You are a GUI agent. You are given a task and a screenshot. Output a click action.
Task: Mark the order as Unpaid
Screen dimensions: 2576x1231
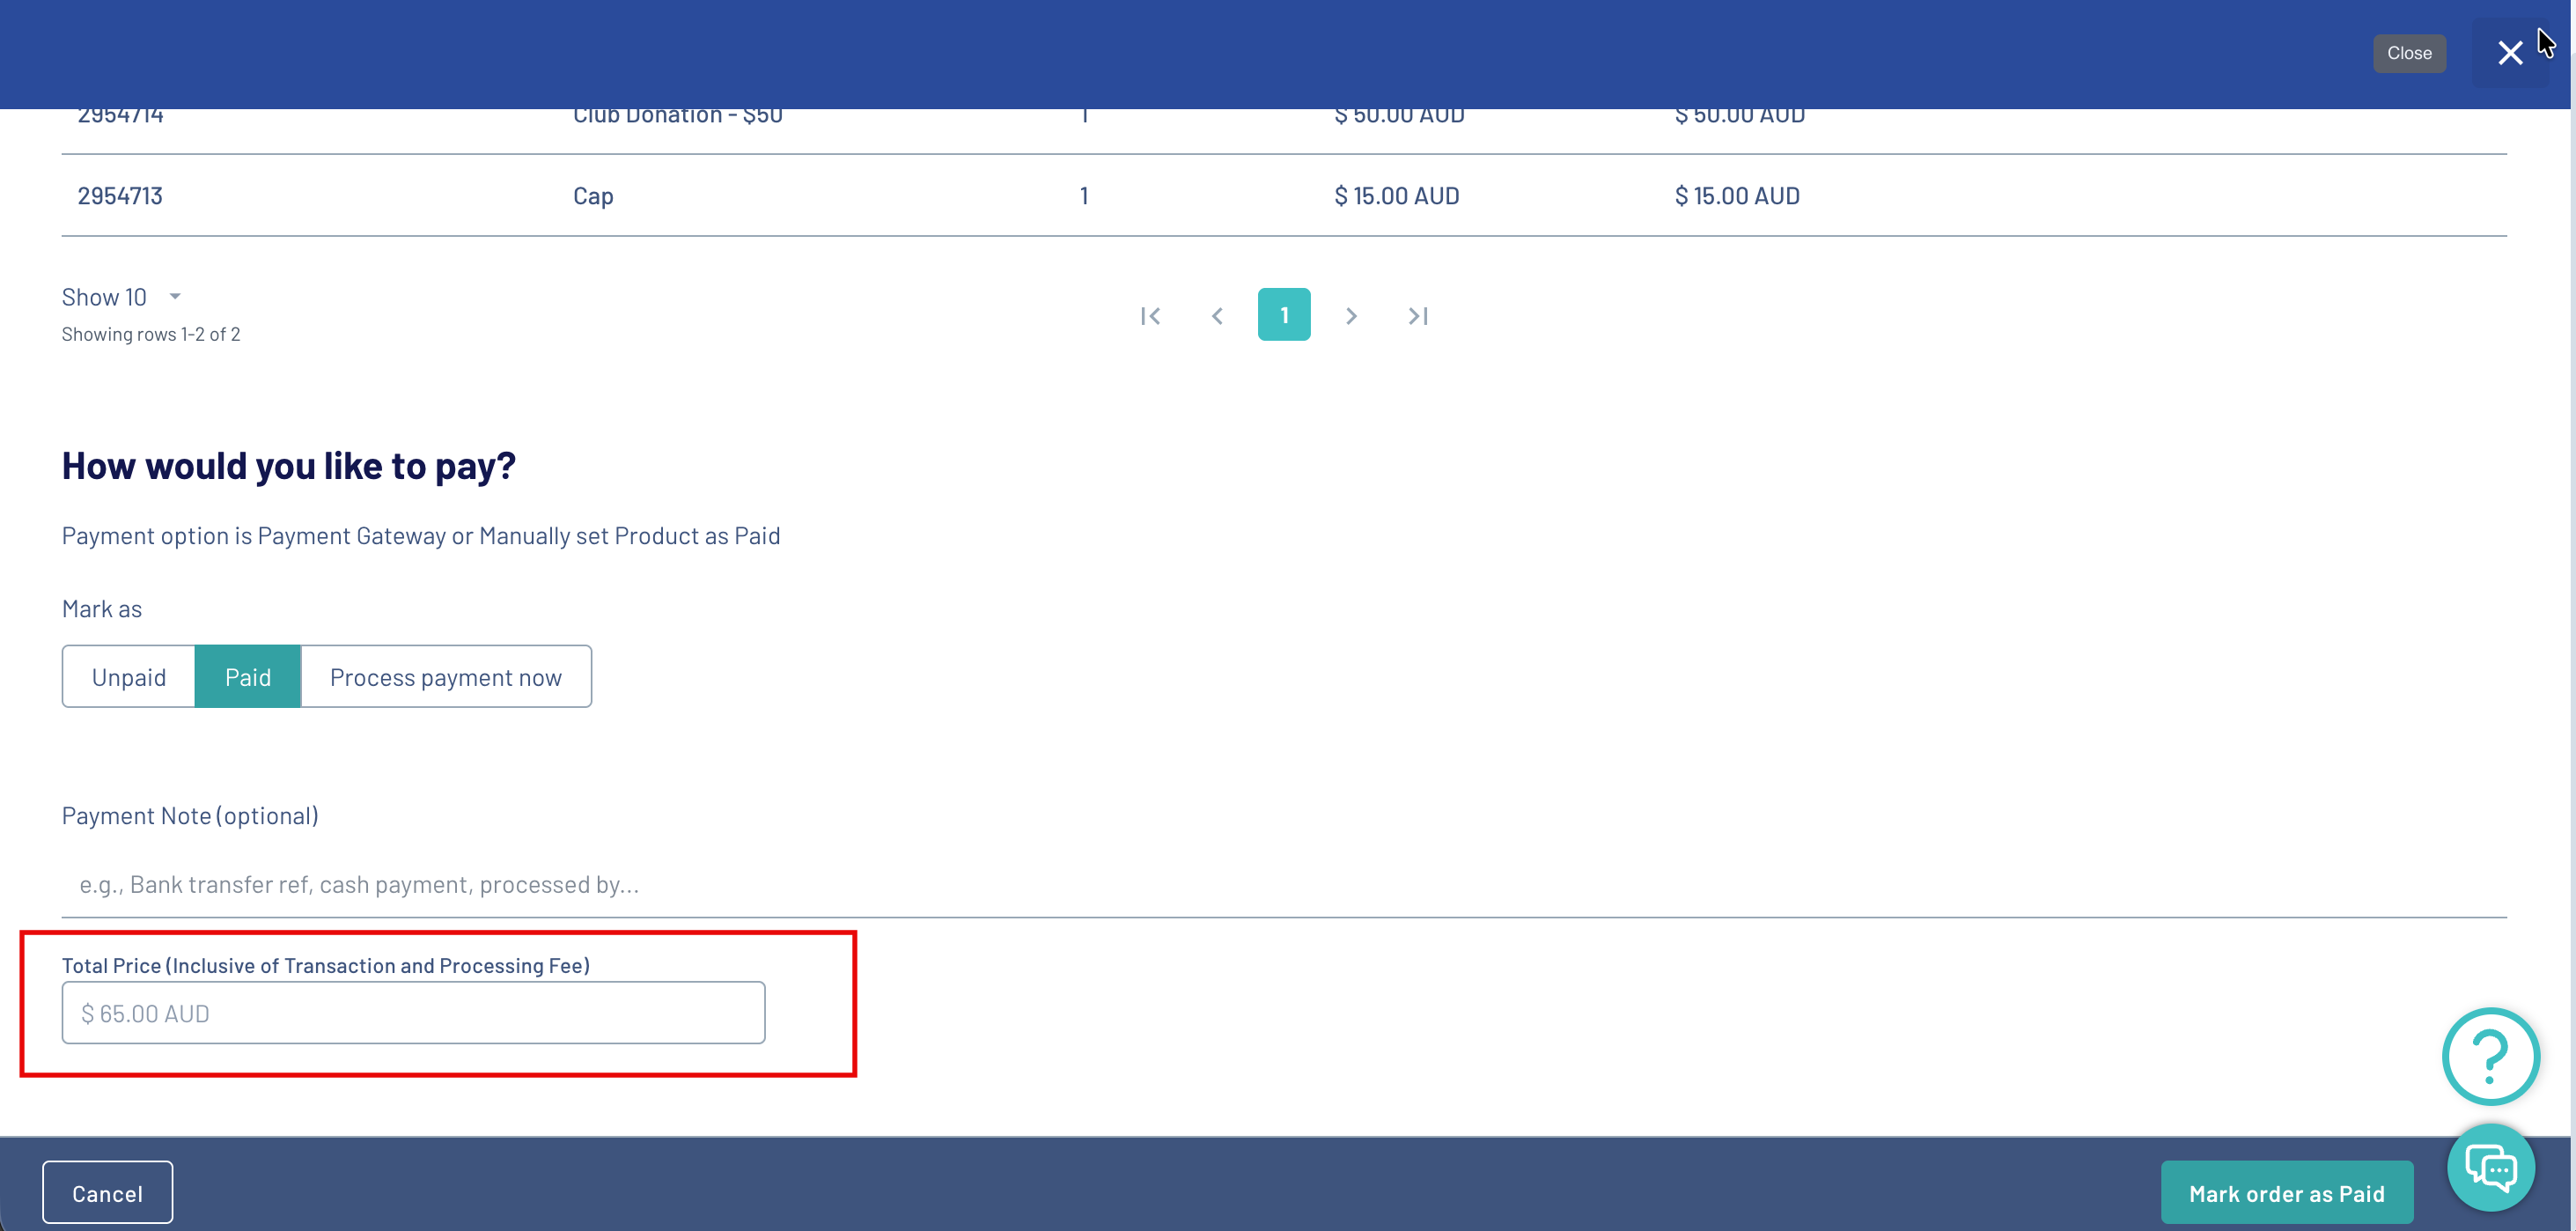pyautogui.click(x=129, y=677)
